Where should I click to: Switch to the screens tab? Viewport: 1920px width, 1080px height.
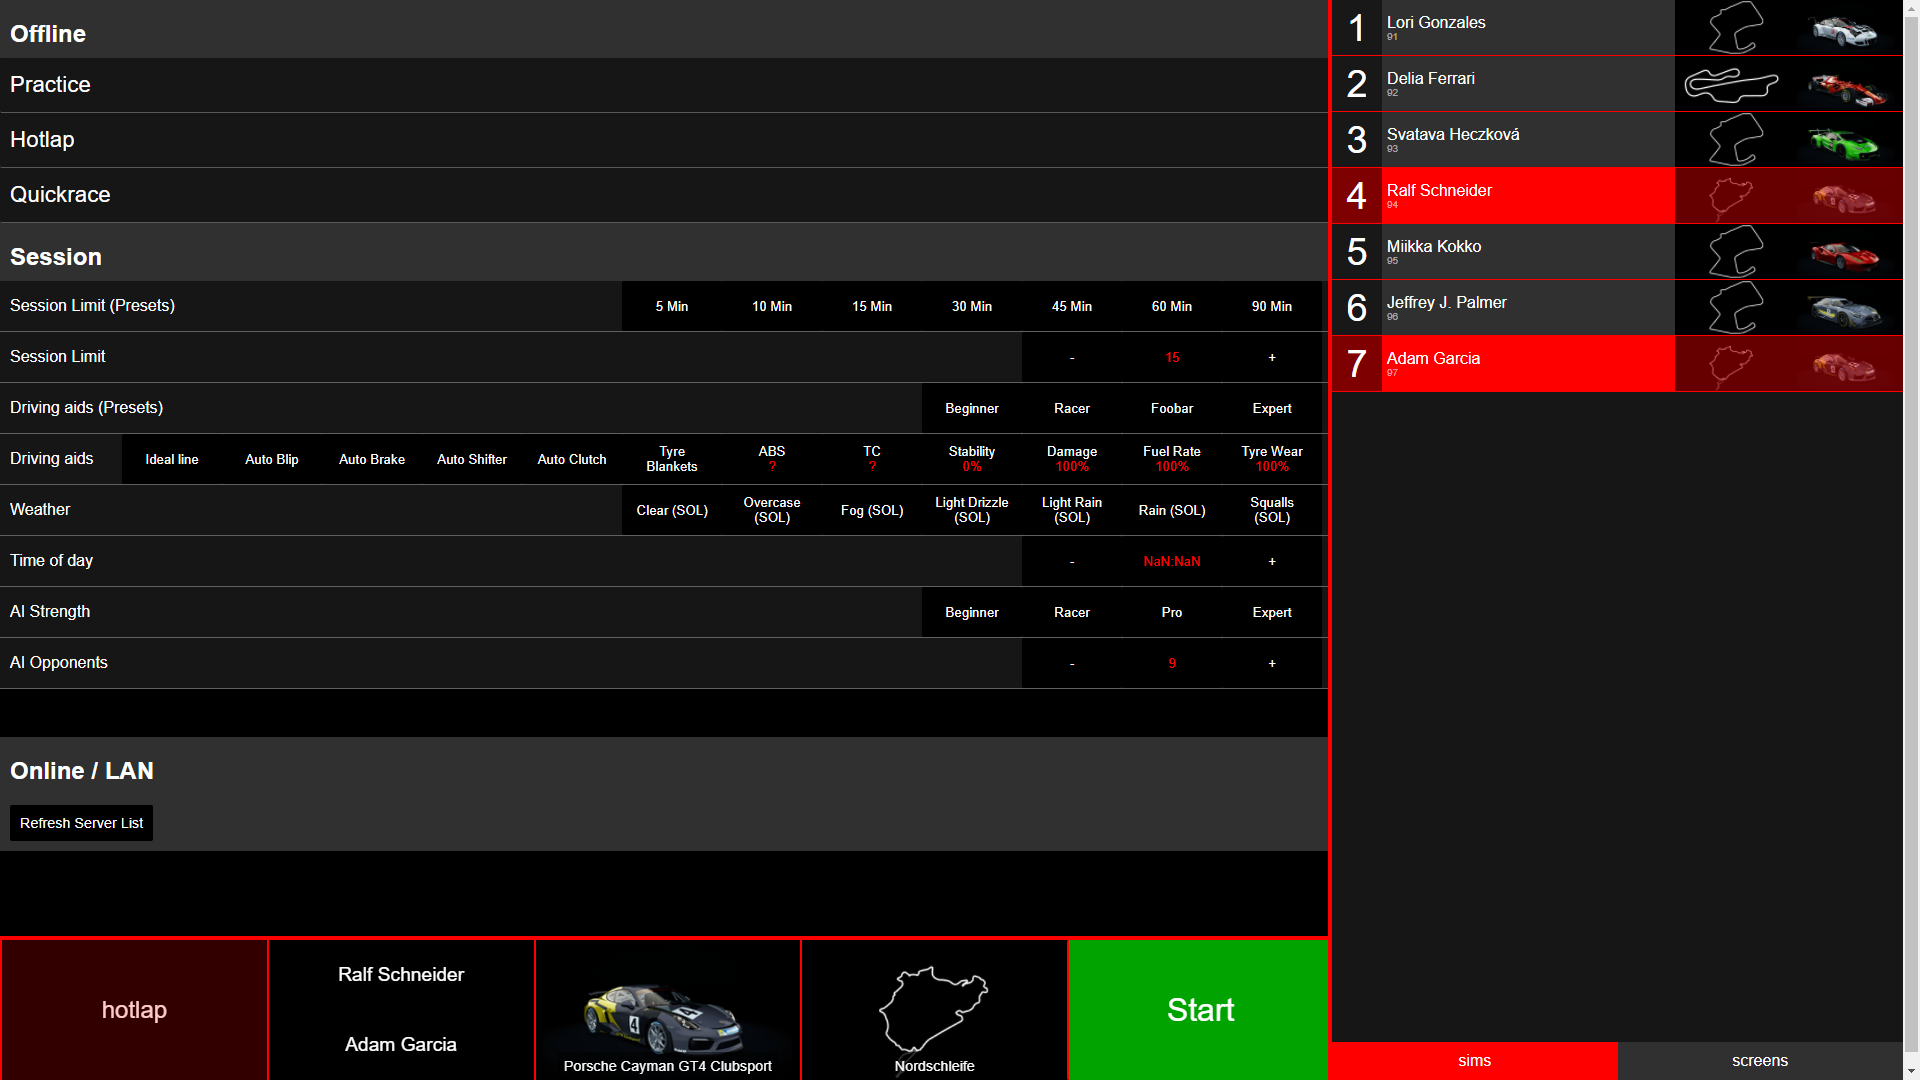click(x=1759, y=1060)
